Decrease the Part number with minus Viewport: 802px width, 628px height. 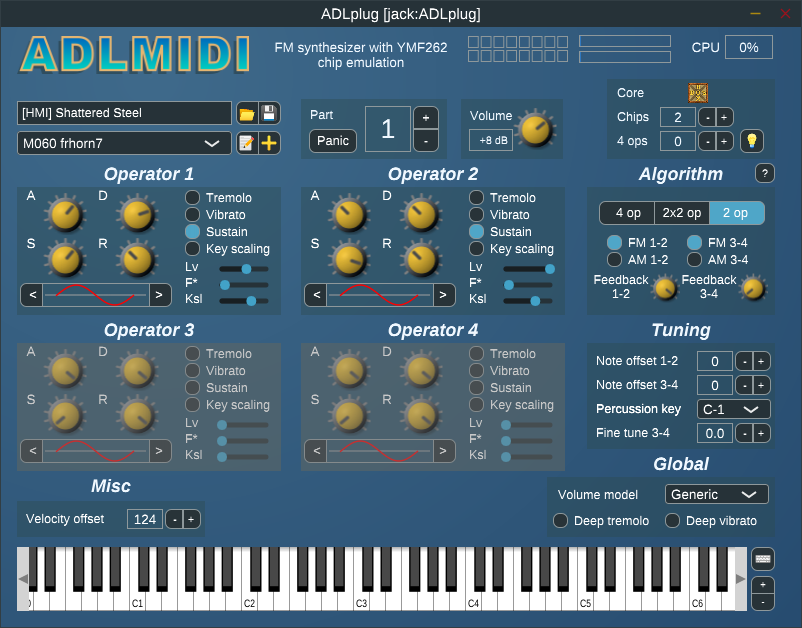coord(426,140)
